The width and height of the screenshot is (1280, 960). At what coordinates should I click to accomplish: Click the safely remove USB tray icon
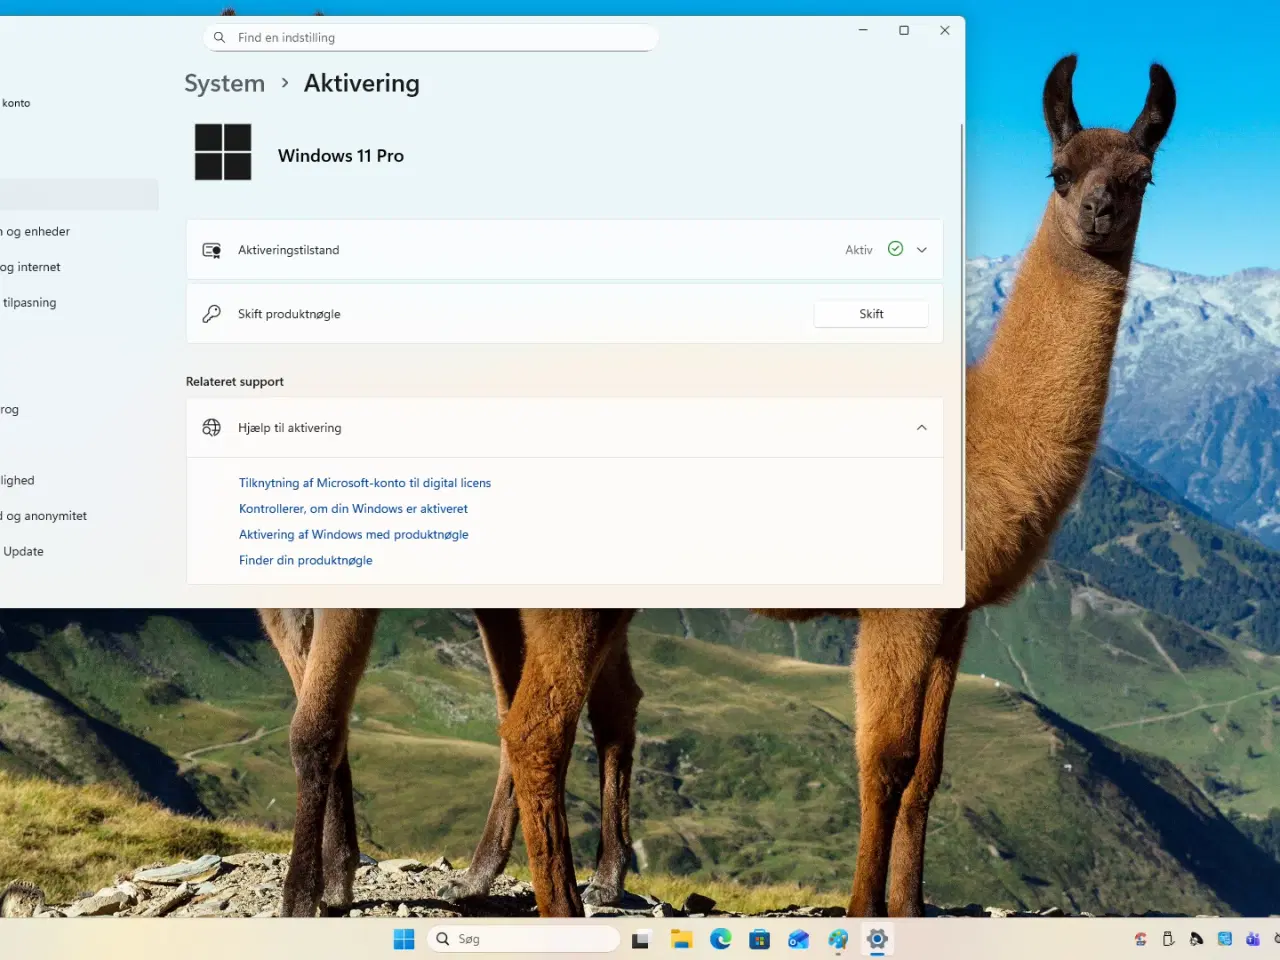tap(1168, 939)
